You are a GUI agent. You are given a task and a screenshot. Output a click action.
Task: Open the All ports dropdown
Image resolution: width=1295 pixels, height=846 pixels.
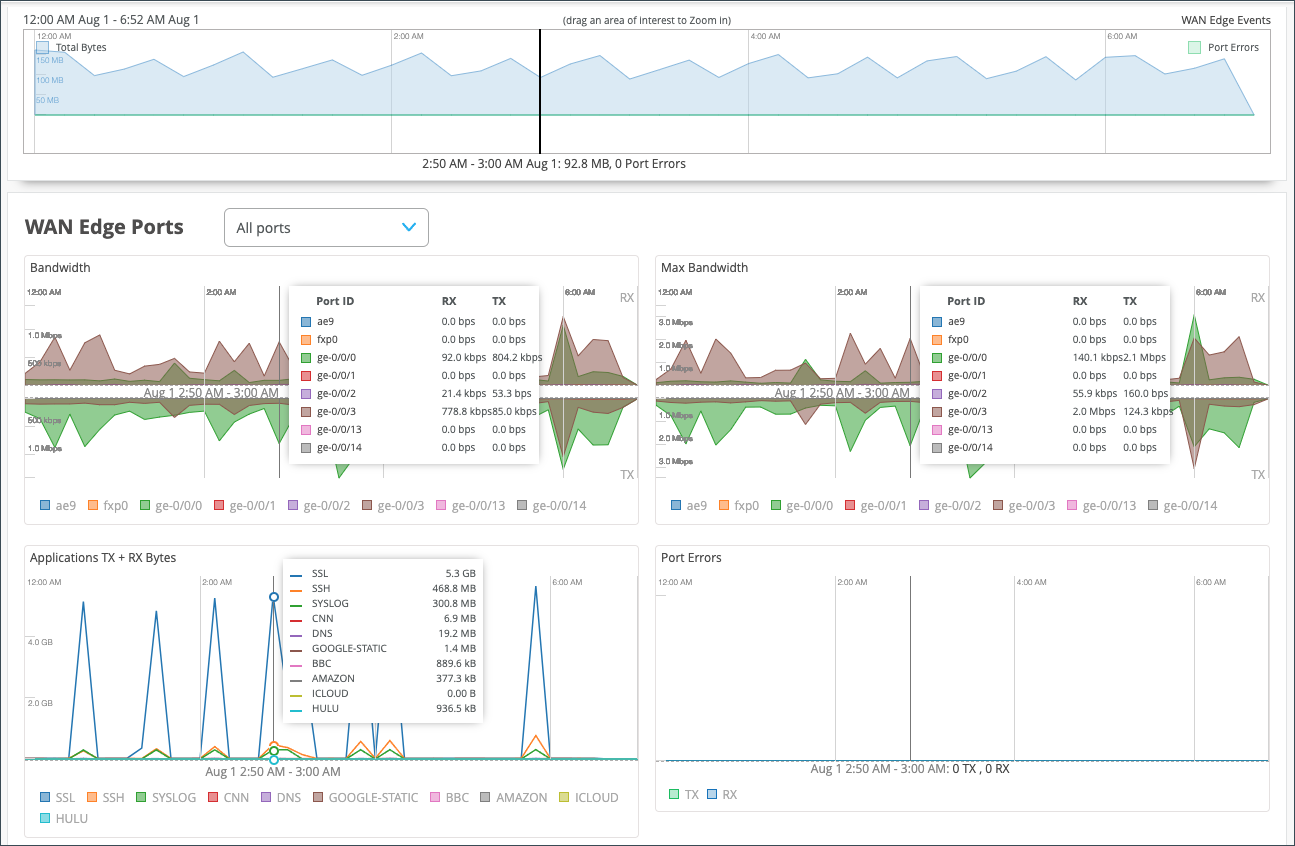[x=326, y=227]
